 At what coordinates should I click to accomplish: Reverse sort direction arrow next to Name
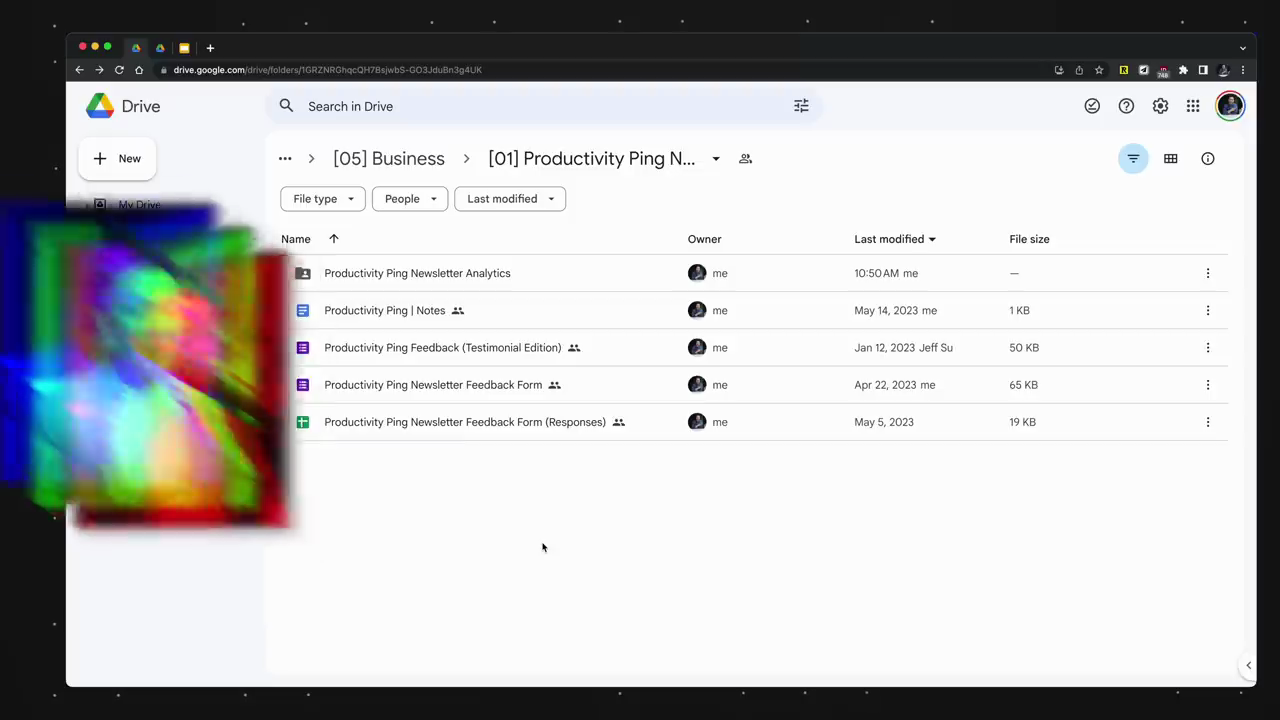[x=334, y=239]
